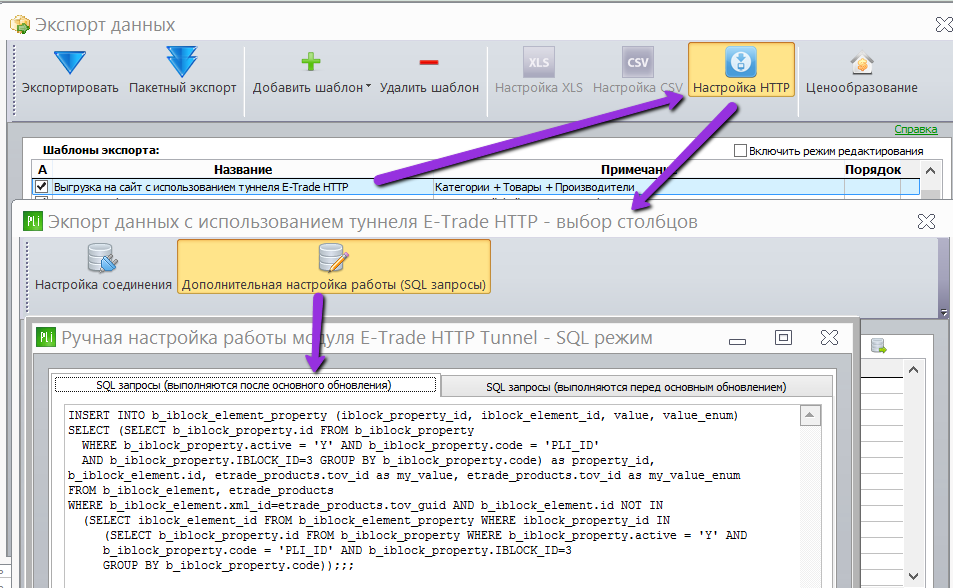
Task: Open the Настройка HTTP tool
Action: point(741,72)
